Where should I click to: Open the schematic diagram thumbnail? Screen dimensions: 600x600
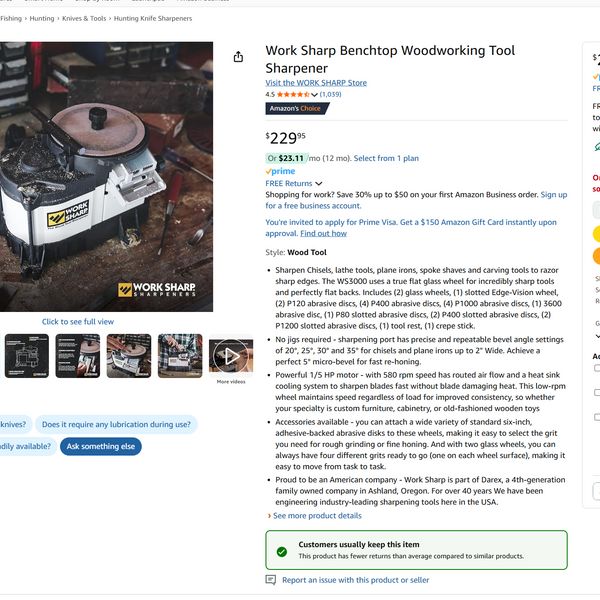(x=27, y=355)
